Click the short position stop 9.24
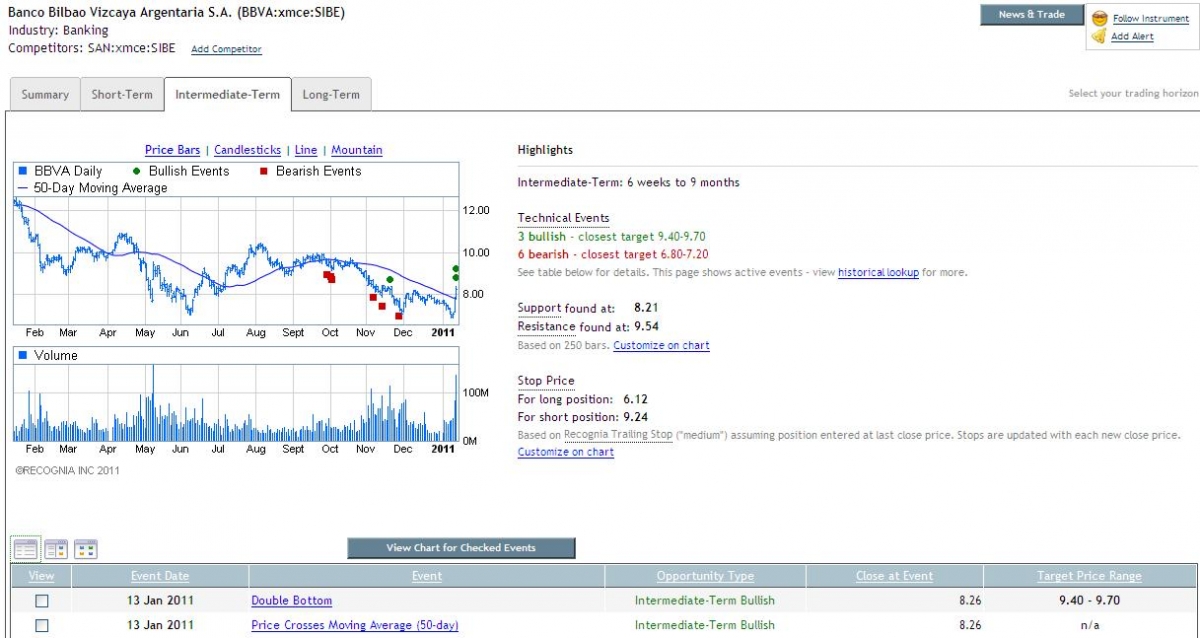This screenshot has width=1200, height=638. (635, 417)
